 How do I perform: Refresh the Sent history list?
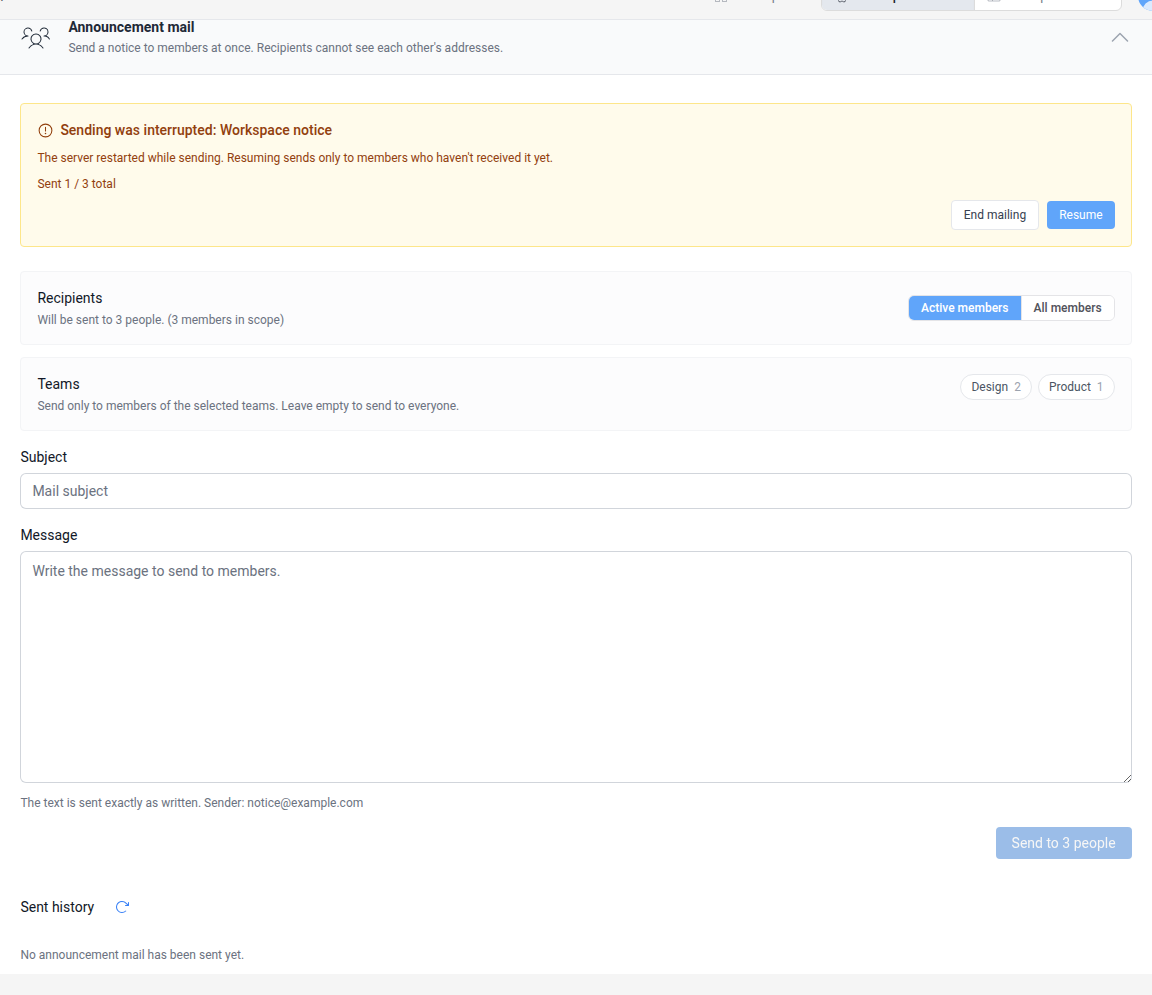point(123,907)
